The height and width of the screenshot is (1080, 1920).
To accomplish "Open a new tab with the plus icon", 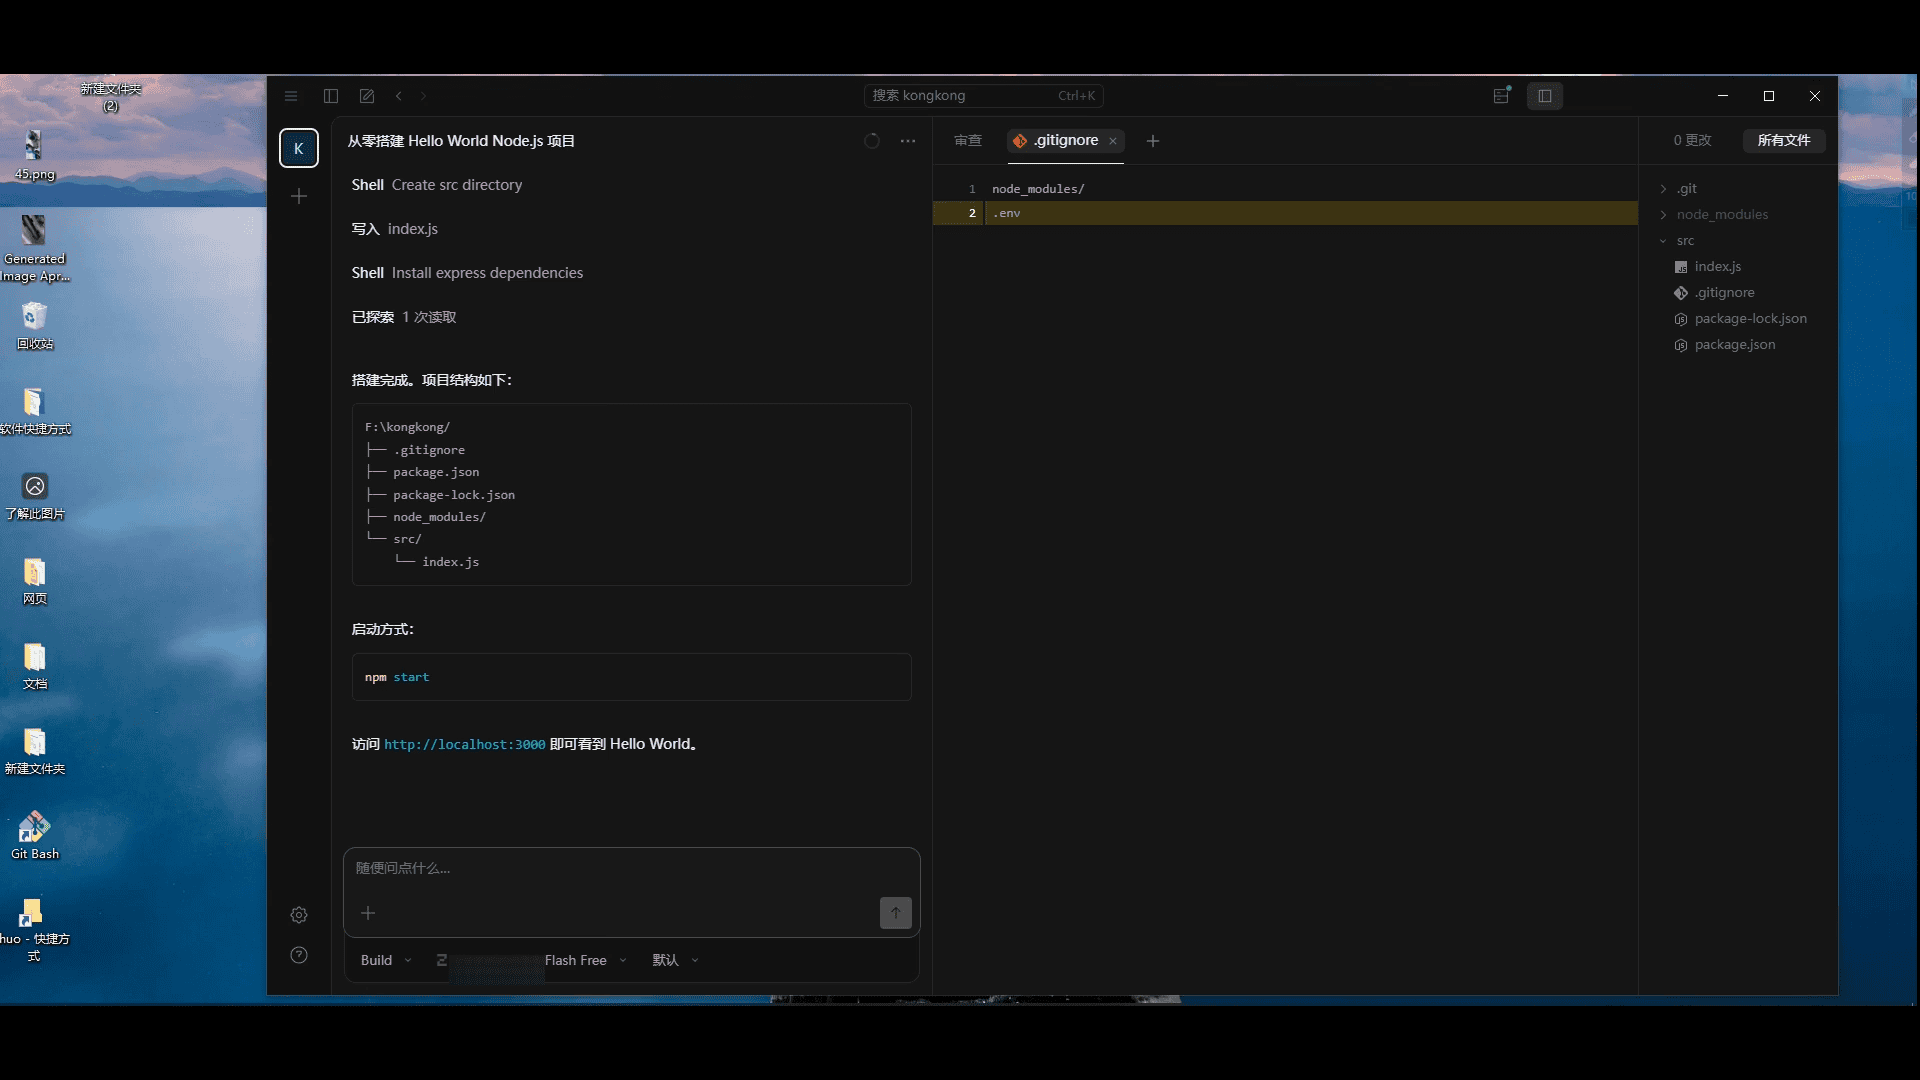I will click(x=1153, y=141).
